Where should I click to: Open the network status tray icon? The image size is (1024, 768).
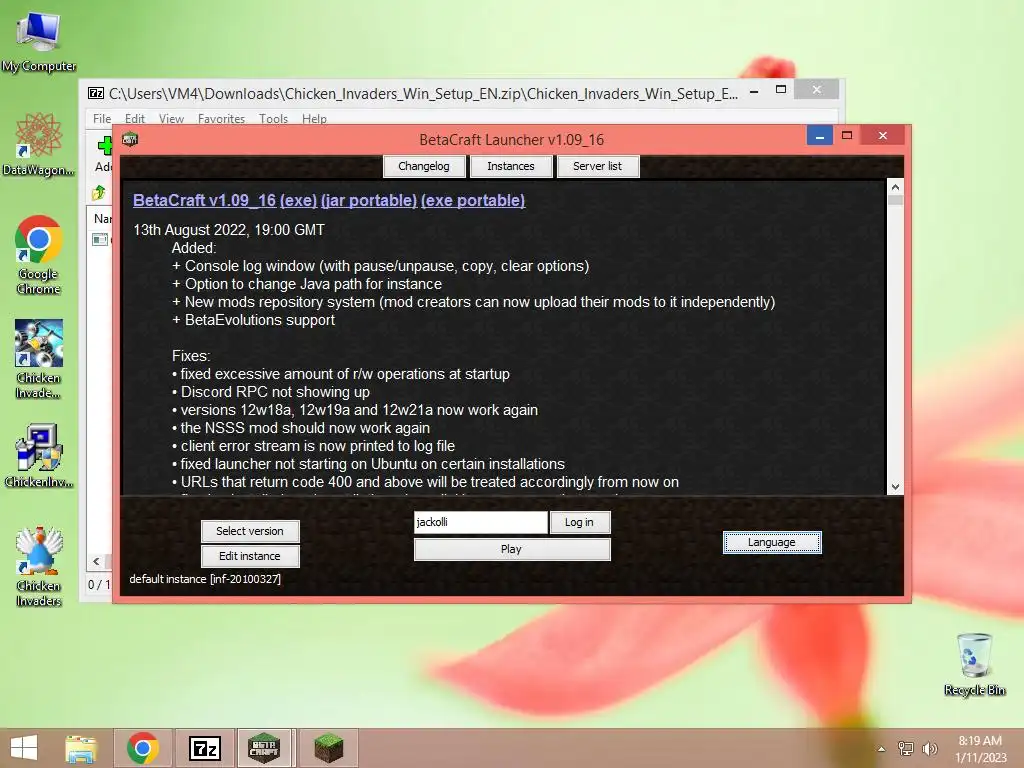click(x=906, y=749)
